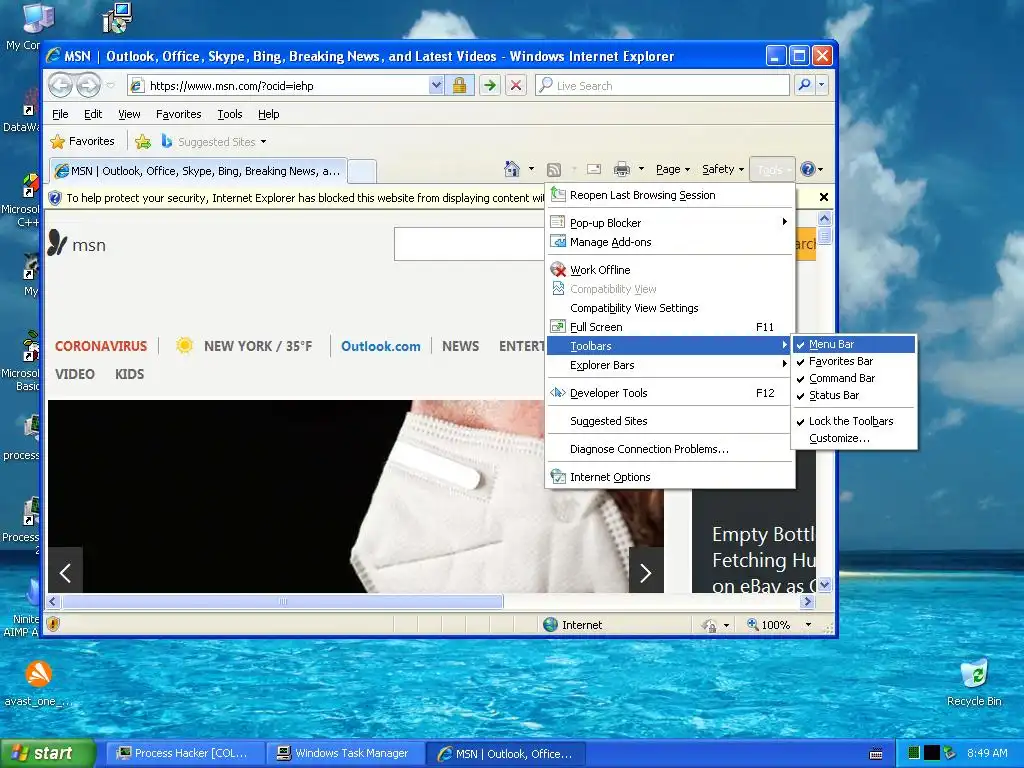Click the security padlock icon
This screenshot has height=768, width=1024.
coord(460,86)
